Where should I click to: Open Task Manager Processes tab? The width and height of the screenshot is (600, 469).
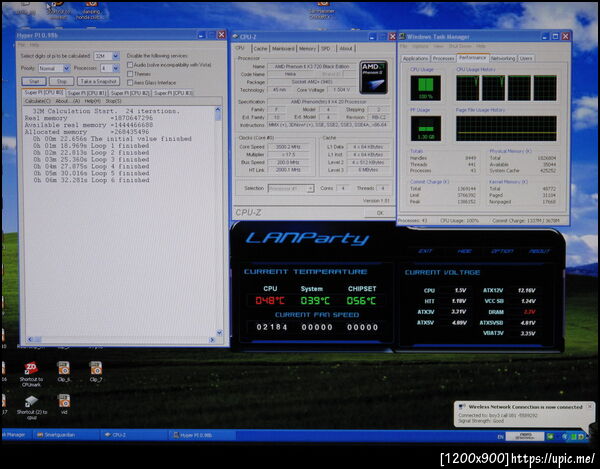coord(444,59)
